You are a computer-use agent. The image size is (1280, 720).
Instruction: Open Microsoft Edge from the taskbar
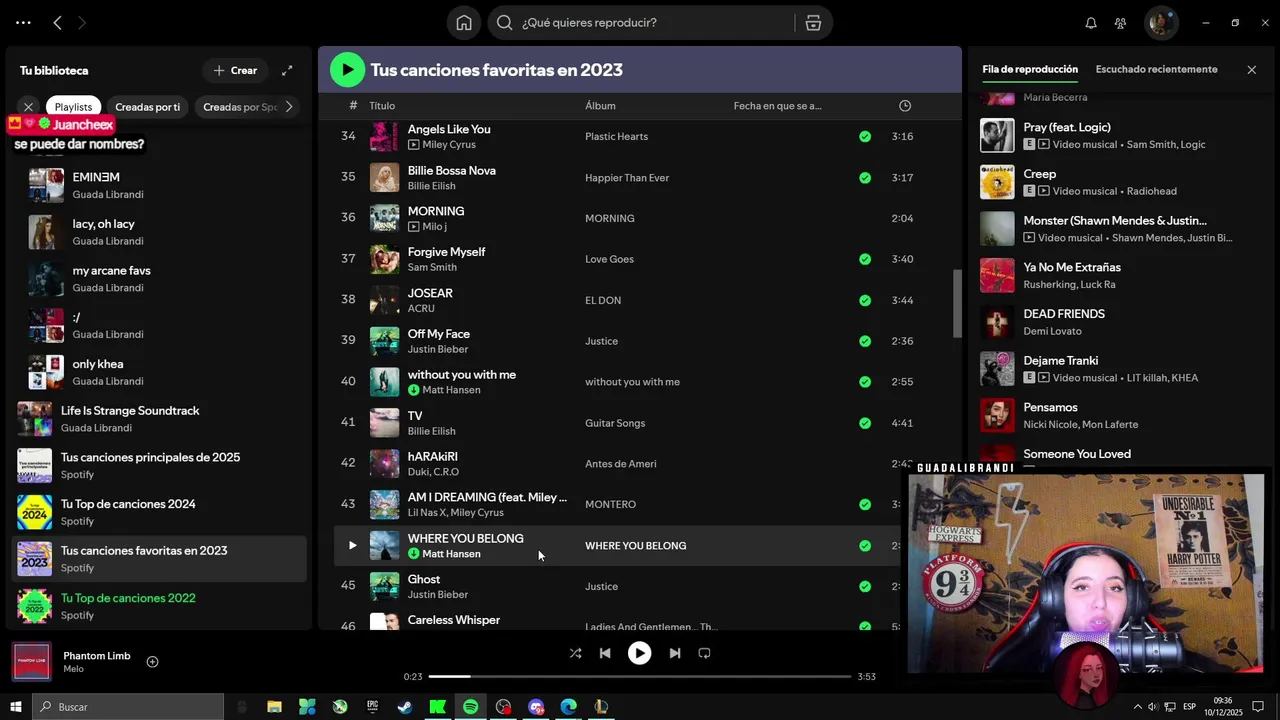click(x=569, y=707)
